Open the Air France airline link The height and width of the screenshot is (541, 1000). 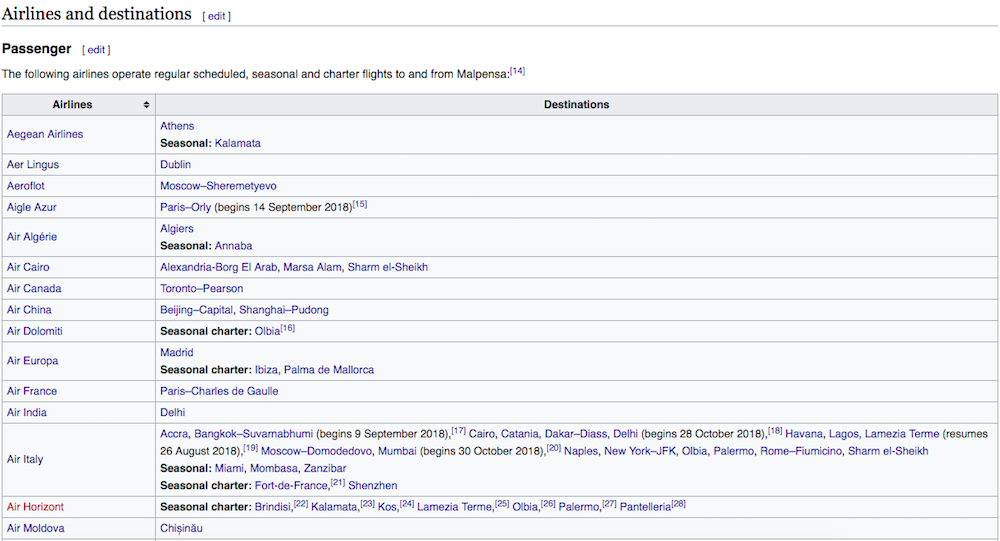click(x=32, y=391)
